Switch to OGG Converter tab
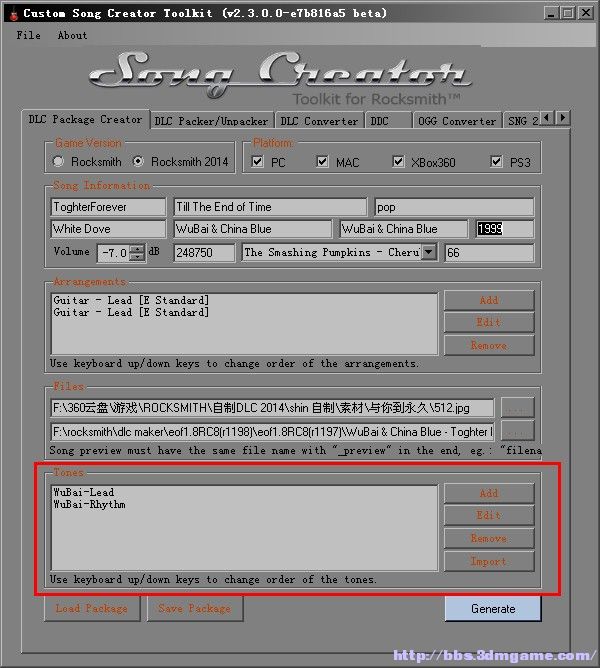600x668 pixels. tap(457, 121)
